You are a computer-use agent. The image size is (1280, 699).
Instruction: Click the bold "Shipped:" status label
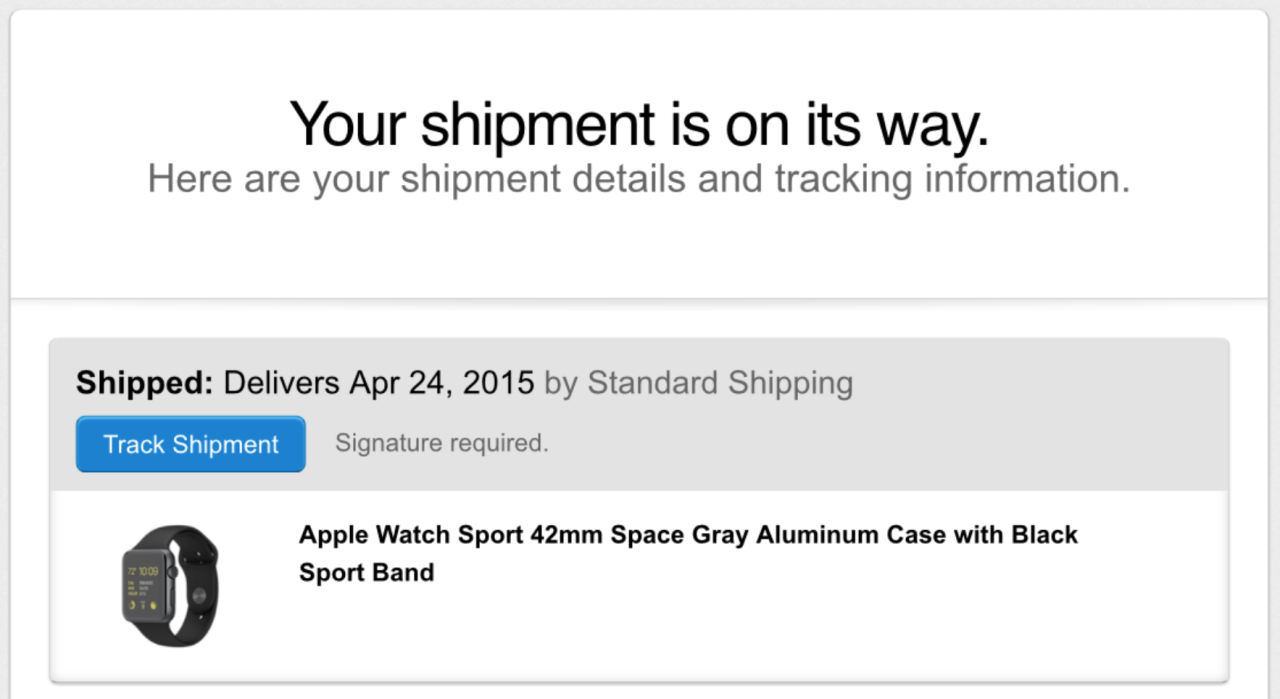click(x=144, y=383)
